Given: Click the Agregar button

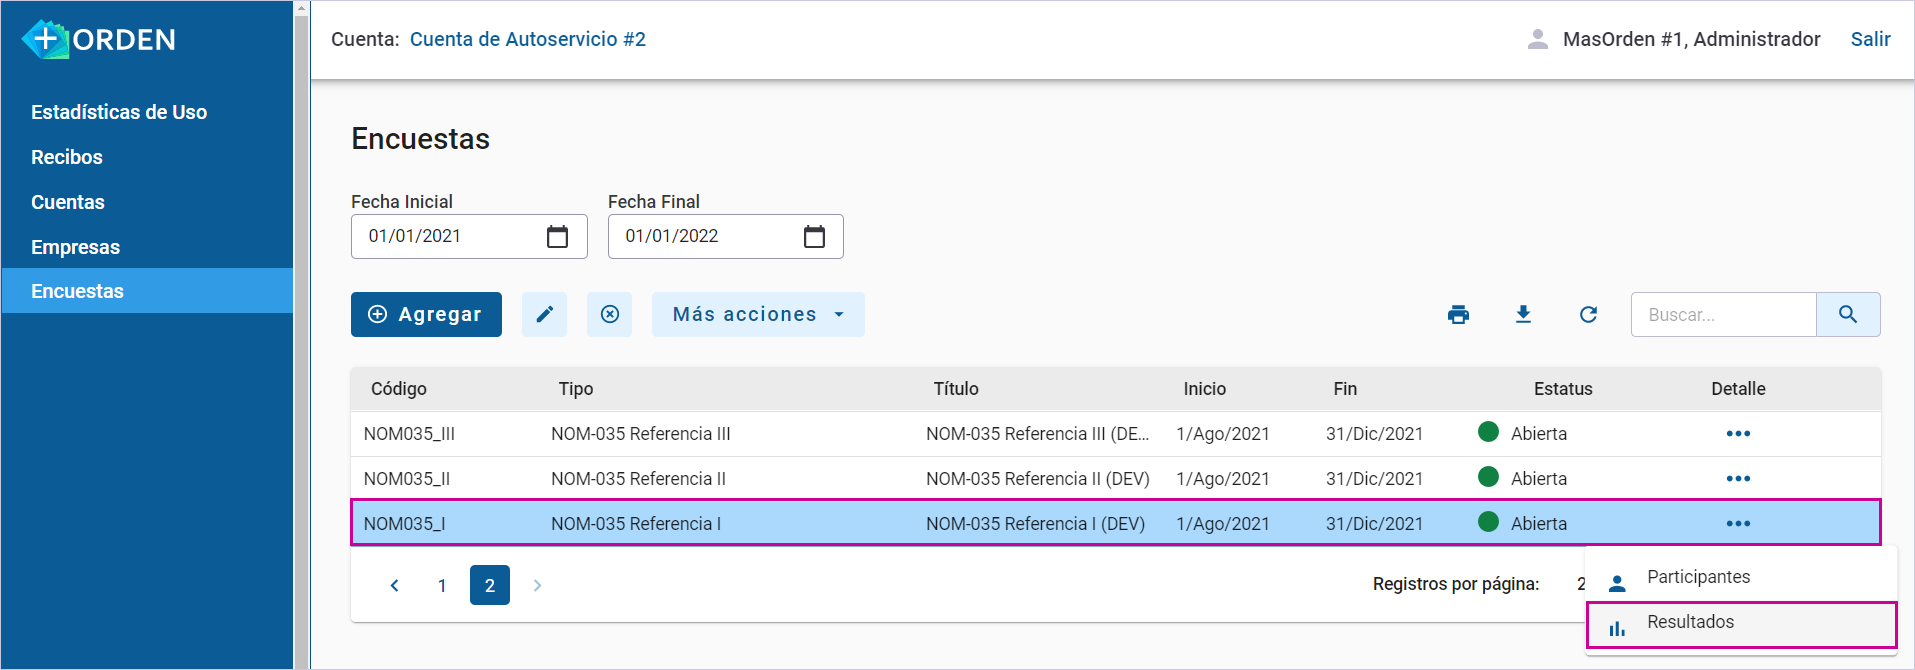Looking at the screenshot, I should point(426,314).
